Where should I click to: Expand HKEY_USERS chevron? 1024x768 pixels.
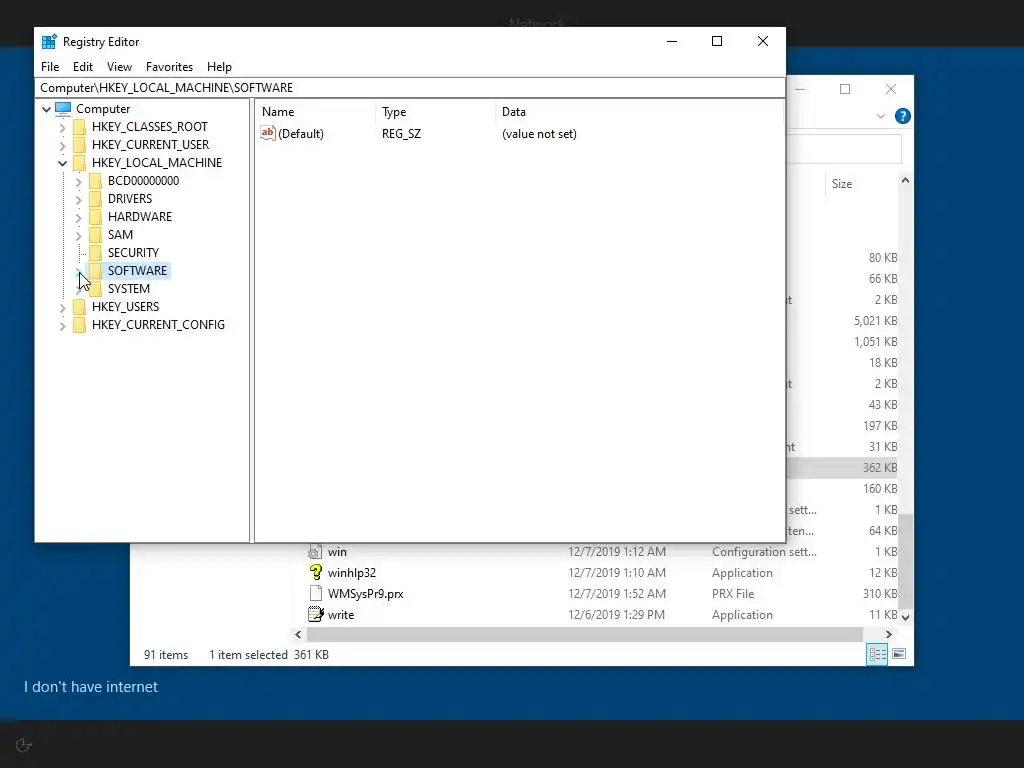(x=63, y=308)
